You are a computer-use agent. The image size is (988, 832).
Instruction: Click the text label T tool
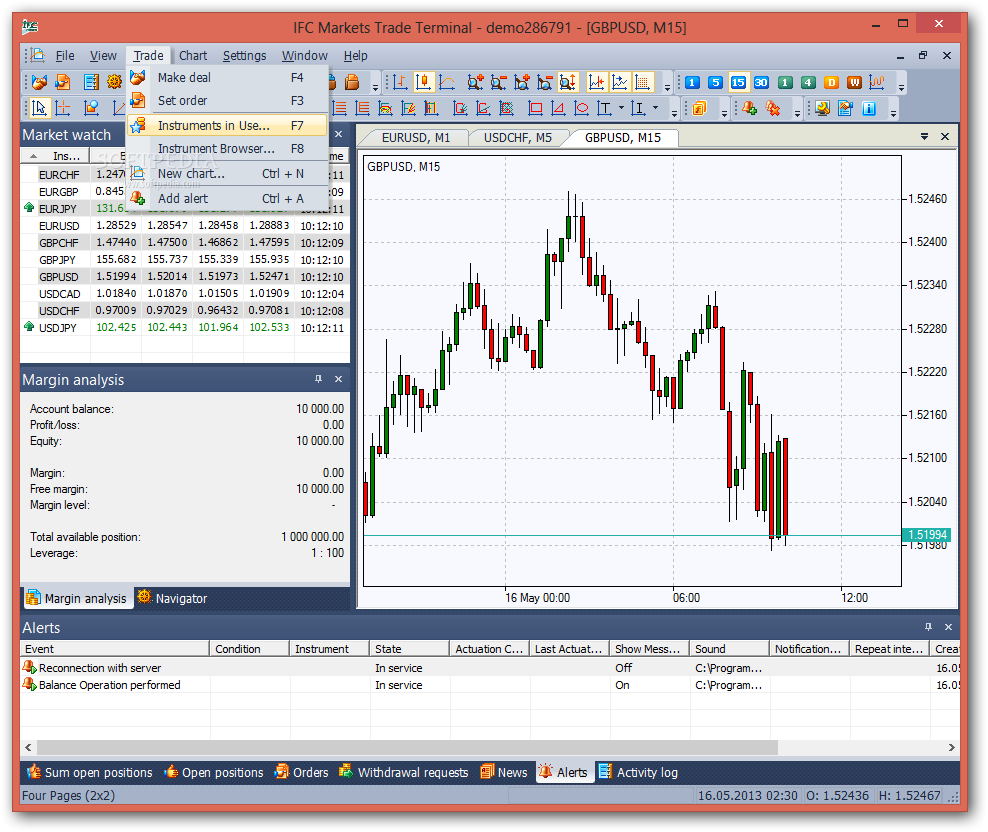604,108
